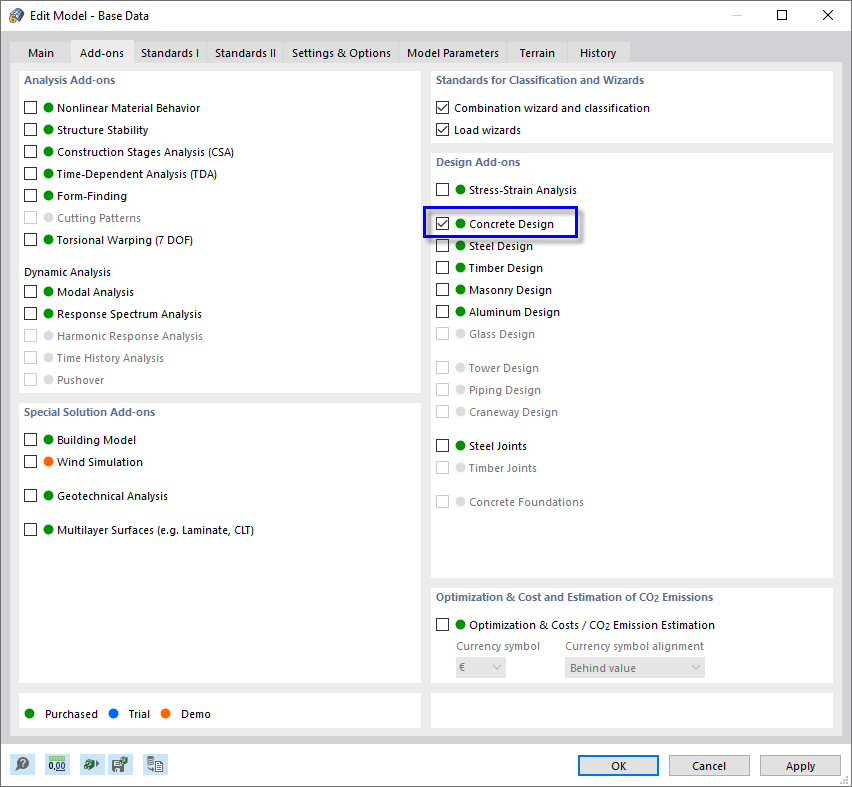Enable Building Model add-on
Viewport: 852px width, 787px height.
(x=30, y=440)
